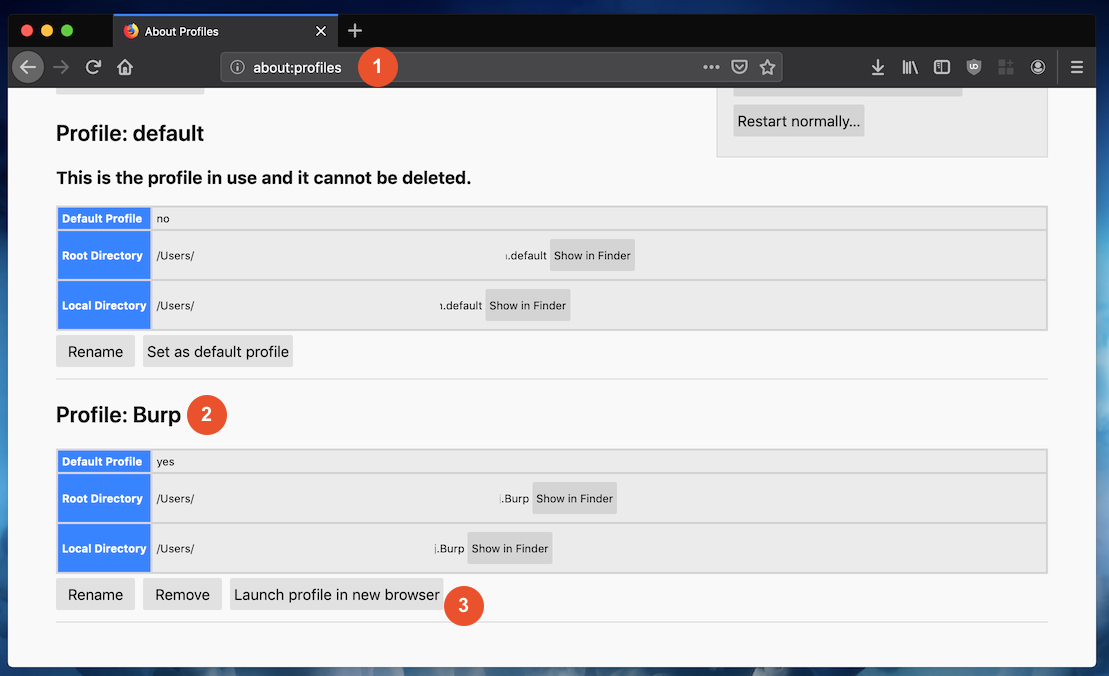
Task: Reload the about:profiles page
Action: point(93,67)
